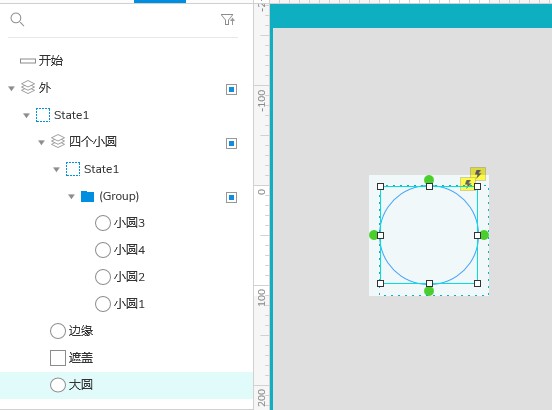Click the dynamic panel icon beside 四个小圆
The height and width of the screenshot is (410, 552).
click(x=58, y=141)
